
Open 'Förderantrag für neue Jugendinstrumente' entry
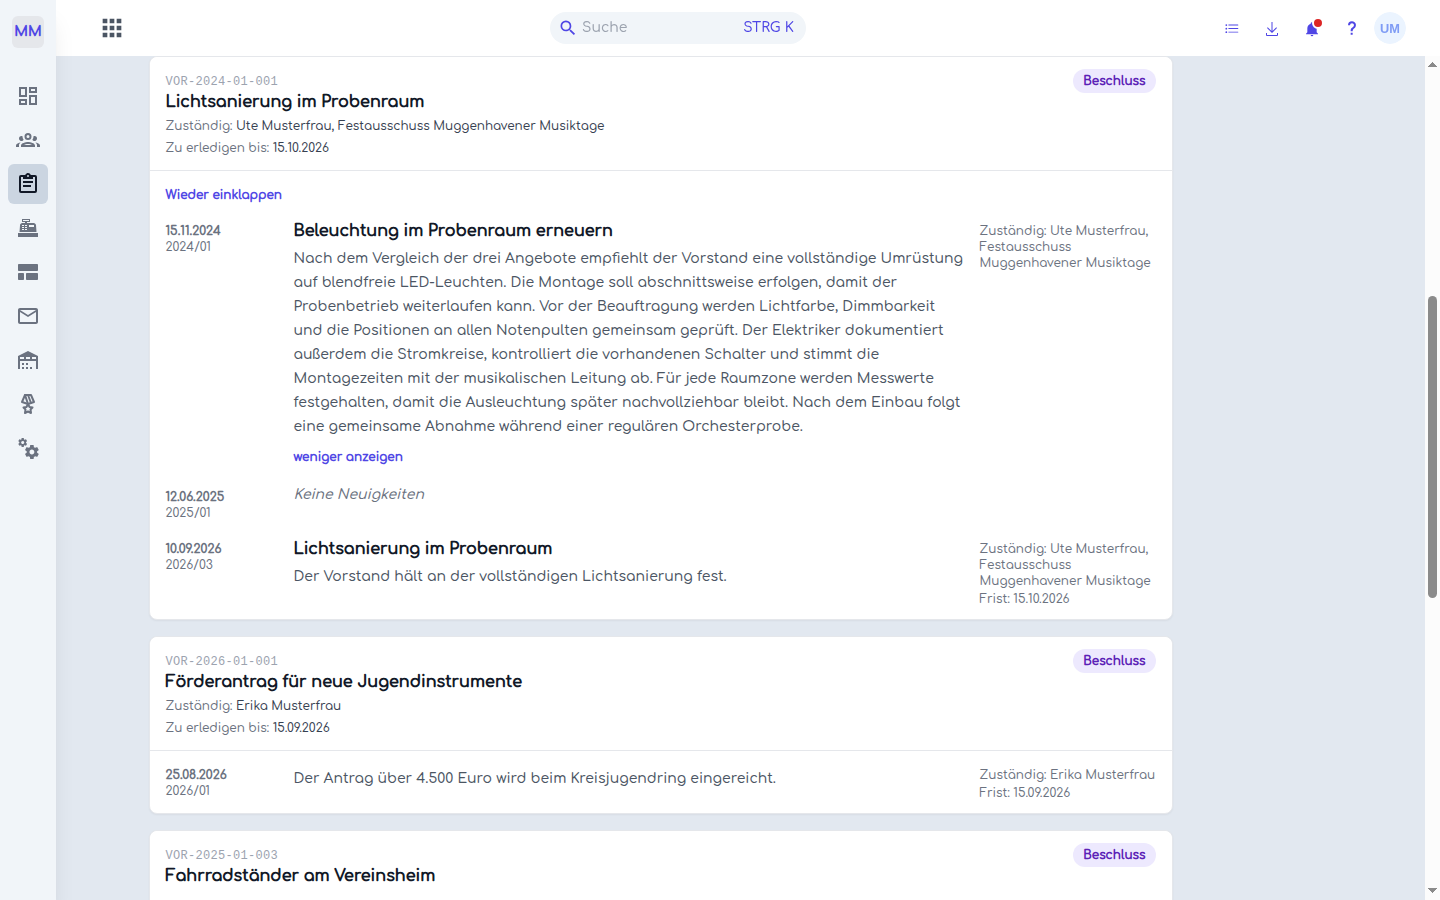click(x=343, y=681)
